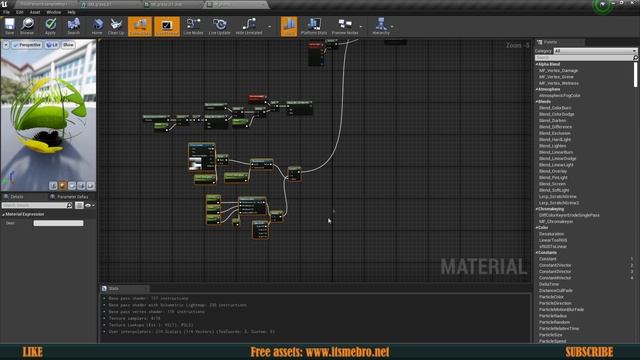Click the Palette search magnifier icon

[635, 58]
